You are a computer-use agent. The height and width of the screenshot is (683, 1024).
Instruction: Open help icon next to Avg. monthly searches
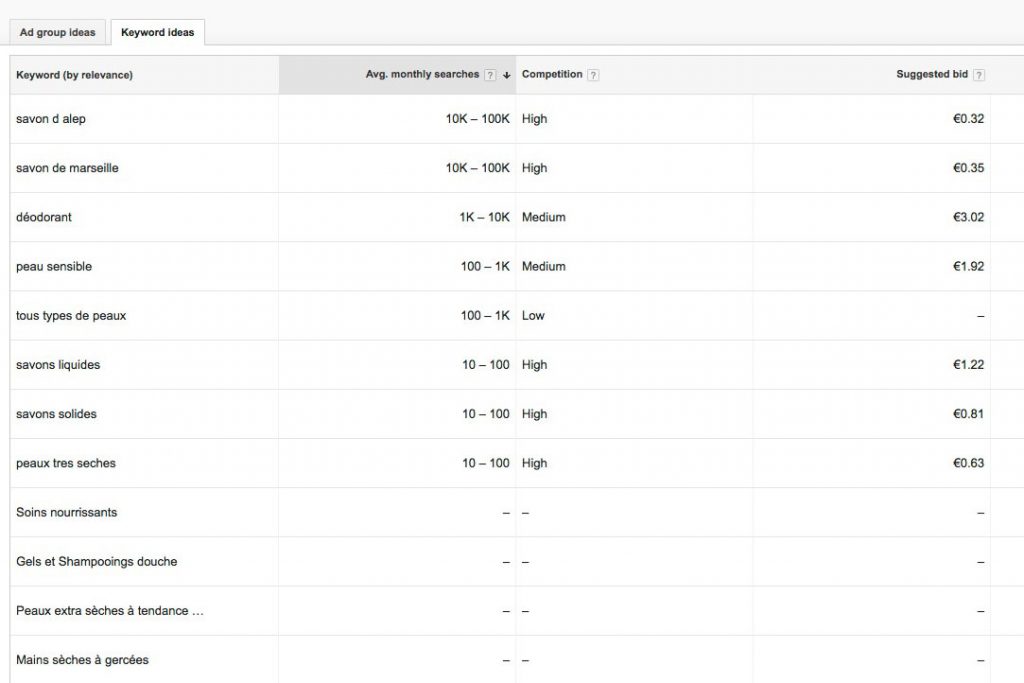[x=490, y=75]
